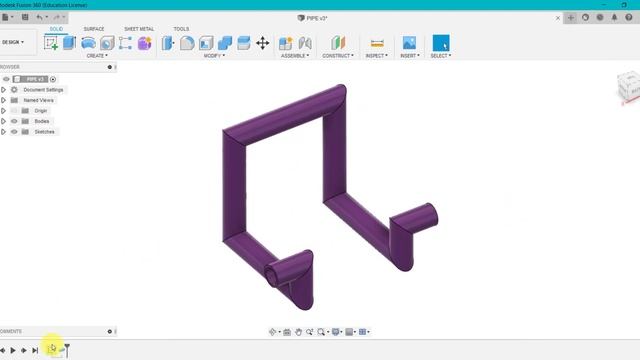Open the Display Settings monitor dropdown
Screen dimensions: 640x360
(337, 332)
